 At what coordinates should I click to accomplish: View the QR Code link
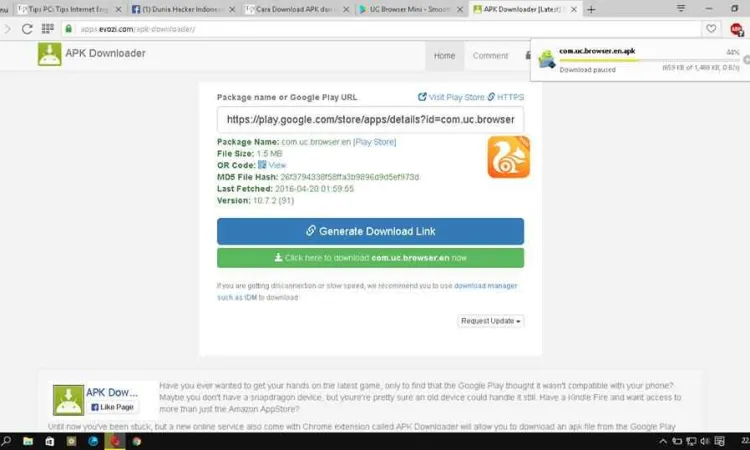coord(276,165)
